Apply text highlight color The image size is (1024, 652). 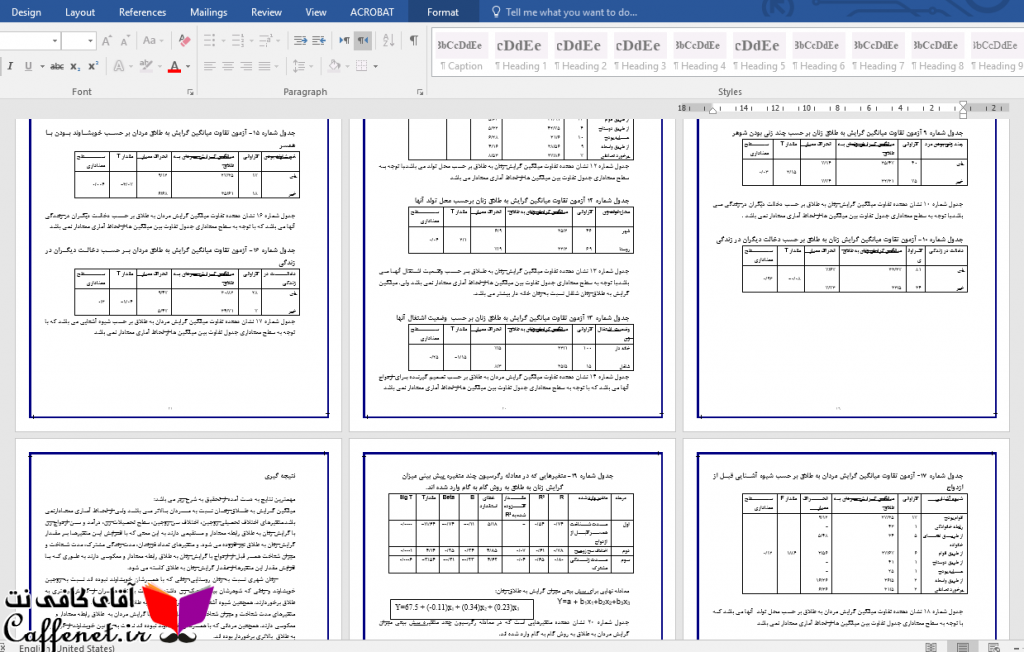pyautogui.click(x=146, y=66)
